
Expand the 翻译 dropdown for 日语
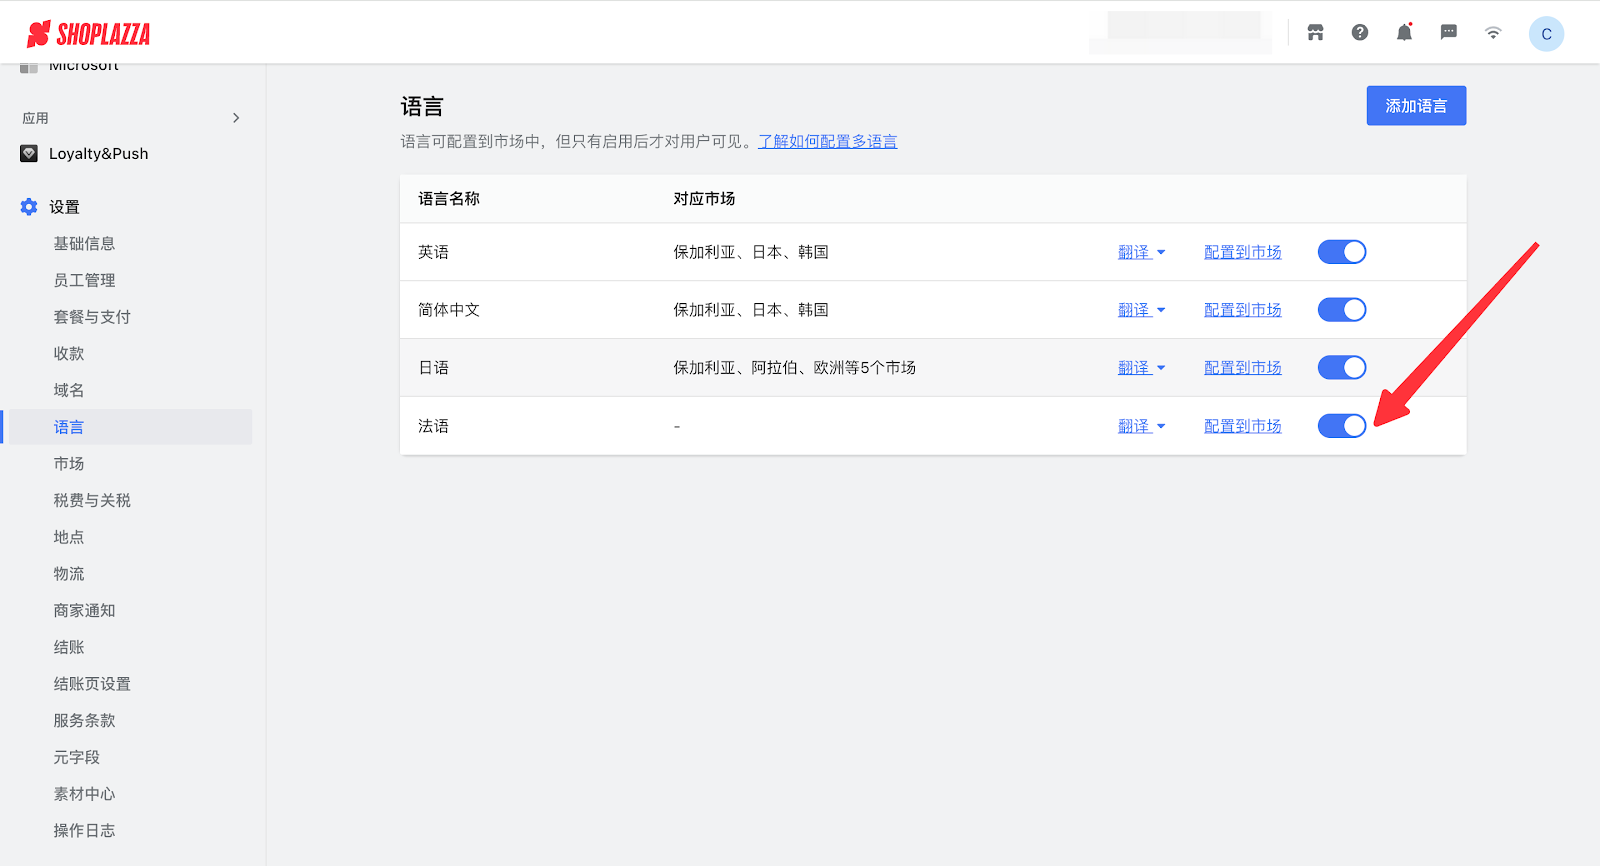[x=1141, y=368]
